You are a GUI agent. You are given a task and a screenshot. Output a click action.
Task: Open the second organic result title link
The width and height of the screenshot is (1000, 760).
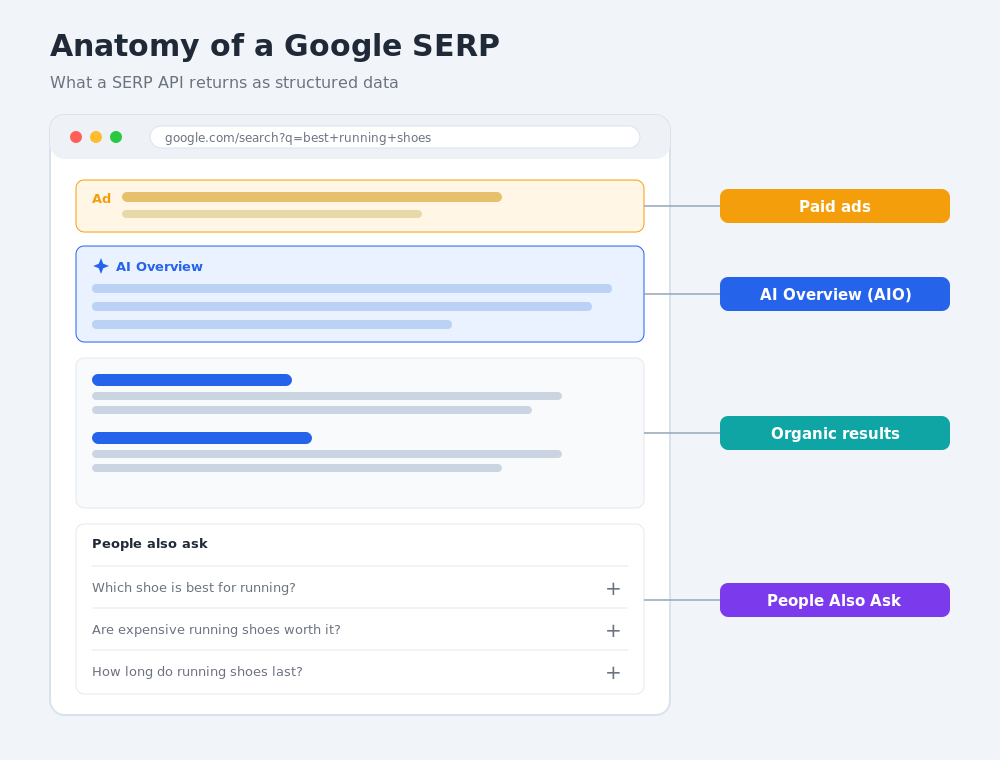coord(202,438)
